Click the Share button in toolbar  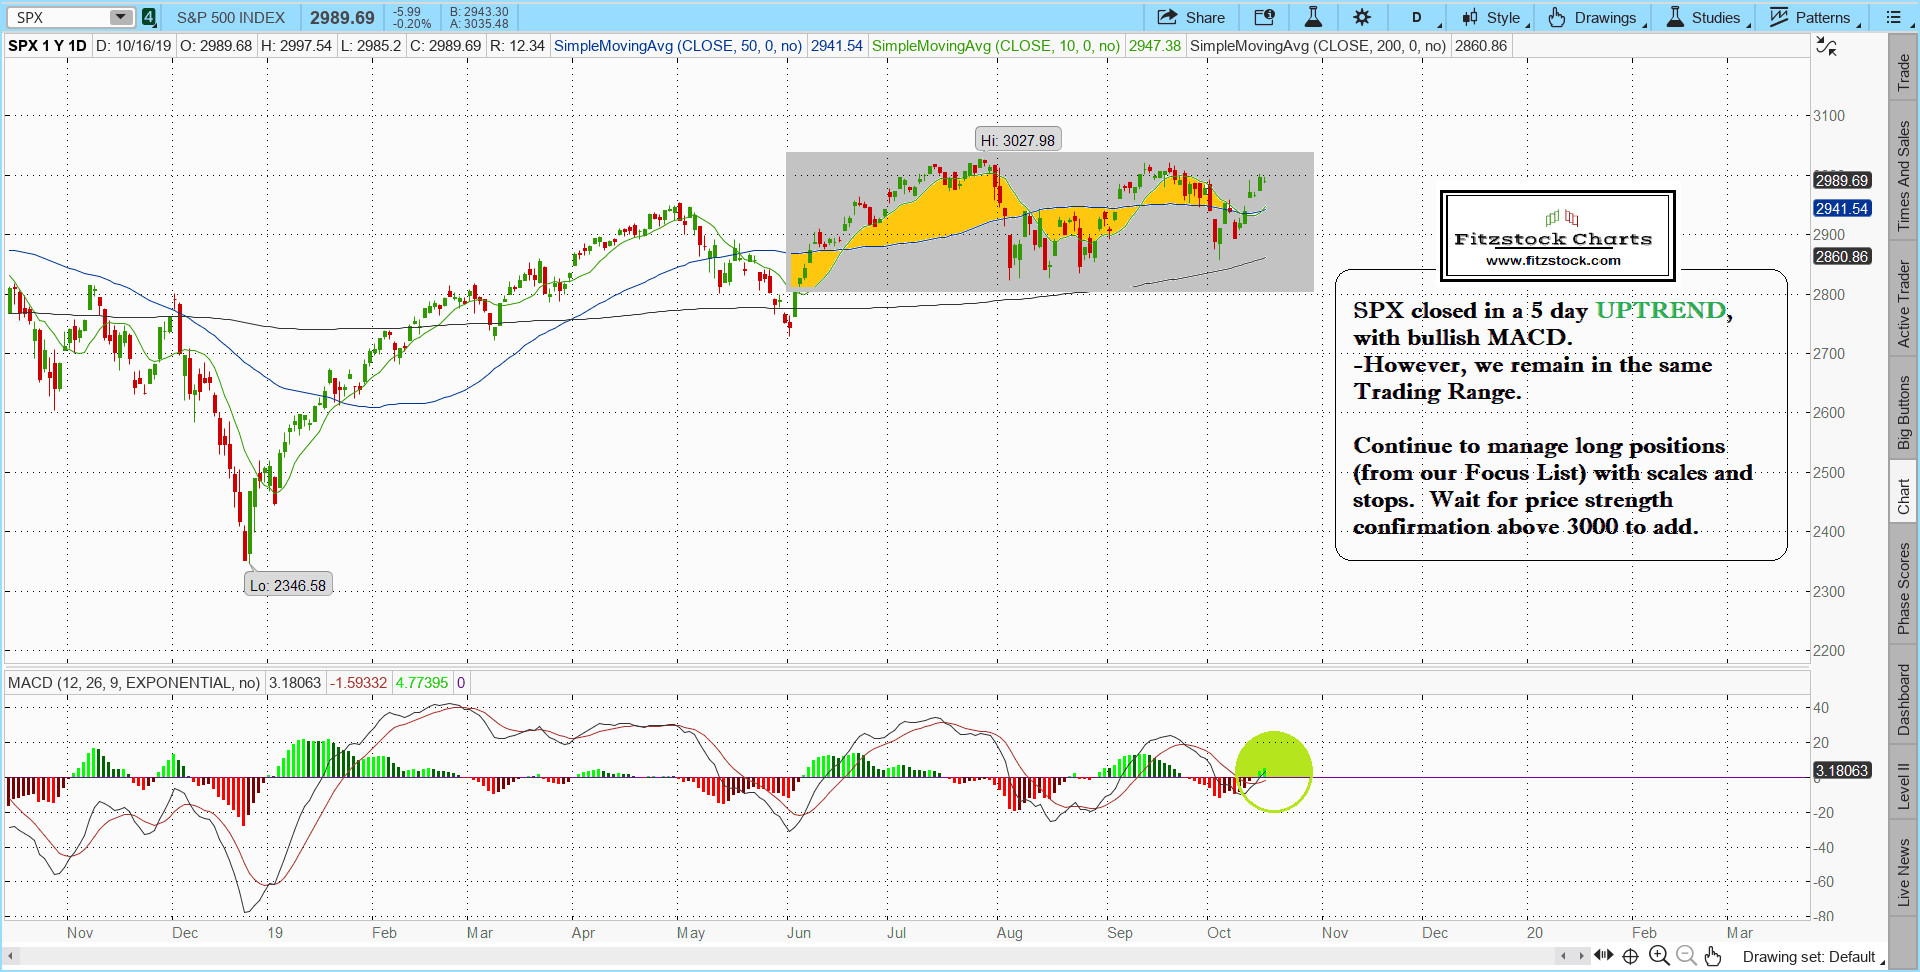(1191, 17)
